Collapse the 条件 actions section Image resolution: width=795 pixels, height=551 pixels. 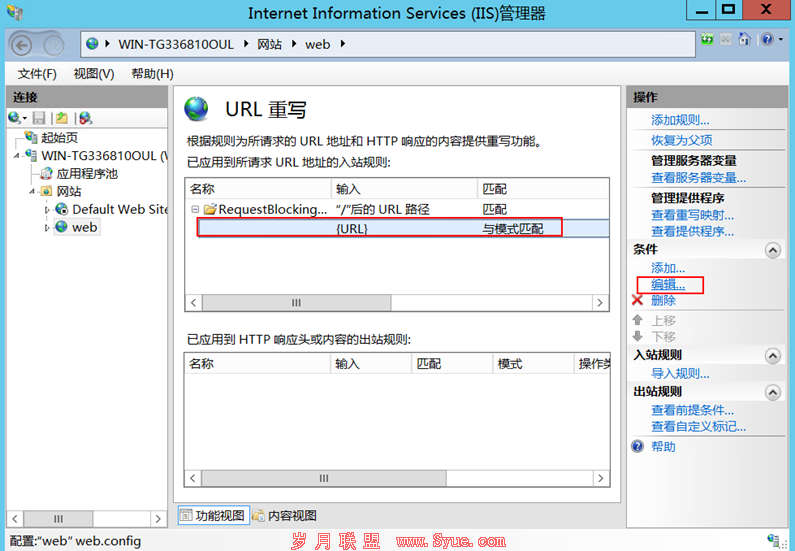tap(773, 250)
